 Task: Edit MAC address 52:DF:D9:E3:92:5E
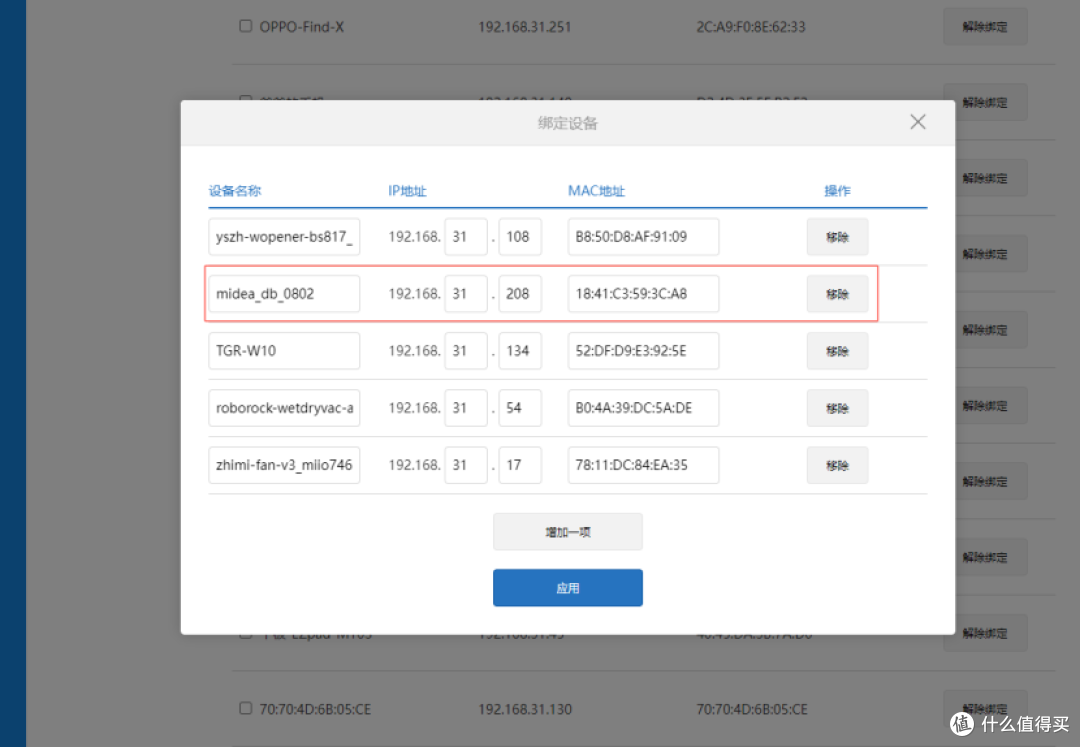[643, 351]
